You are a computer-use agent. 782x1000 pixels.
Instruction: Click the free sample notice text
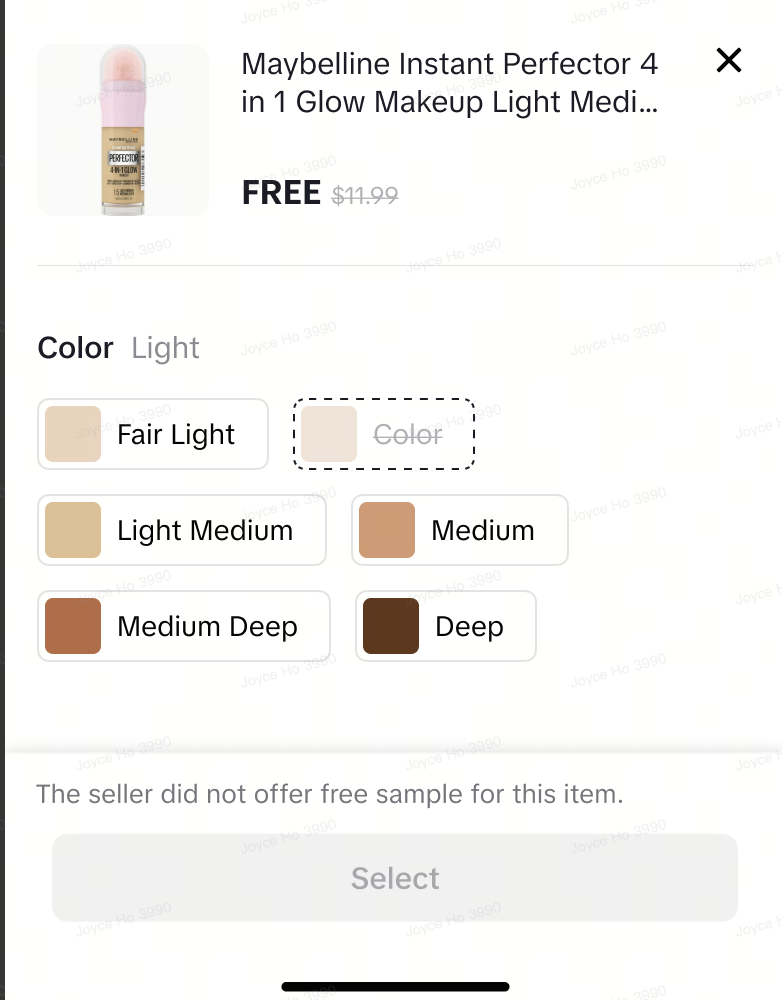point(330,795)
